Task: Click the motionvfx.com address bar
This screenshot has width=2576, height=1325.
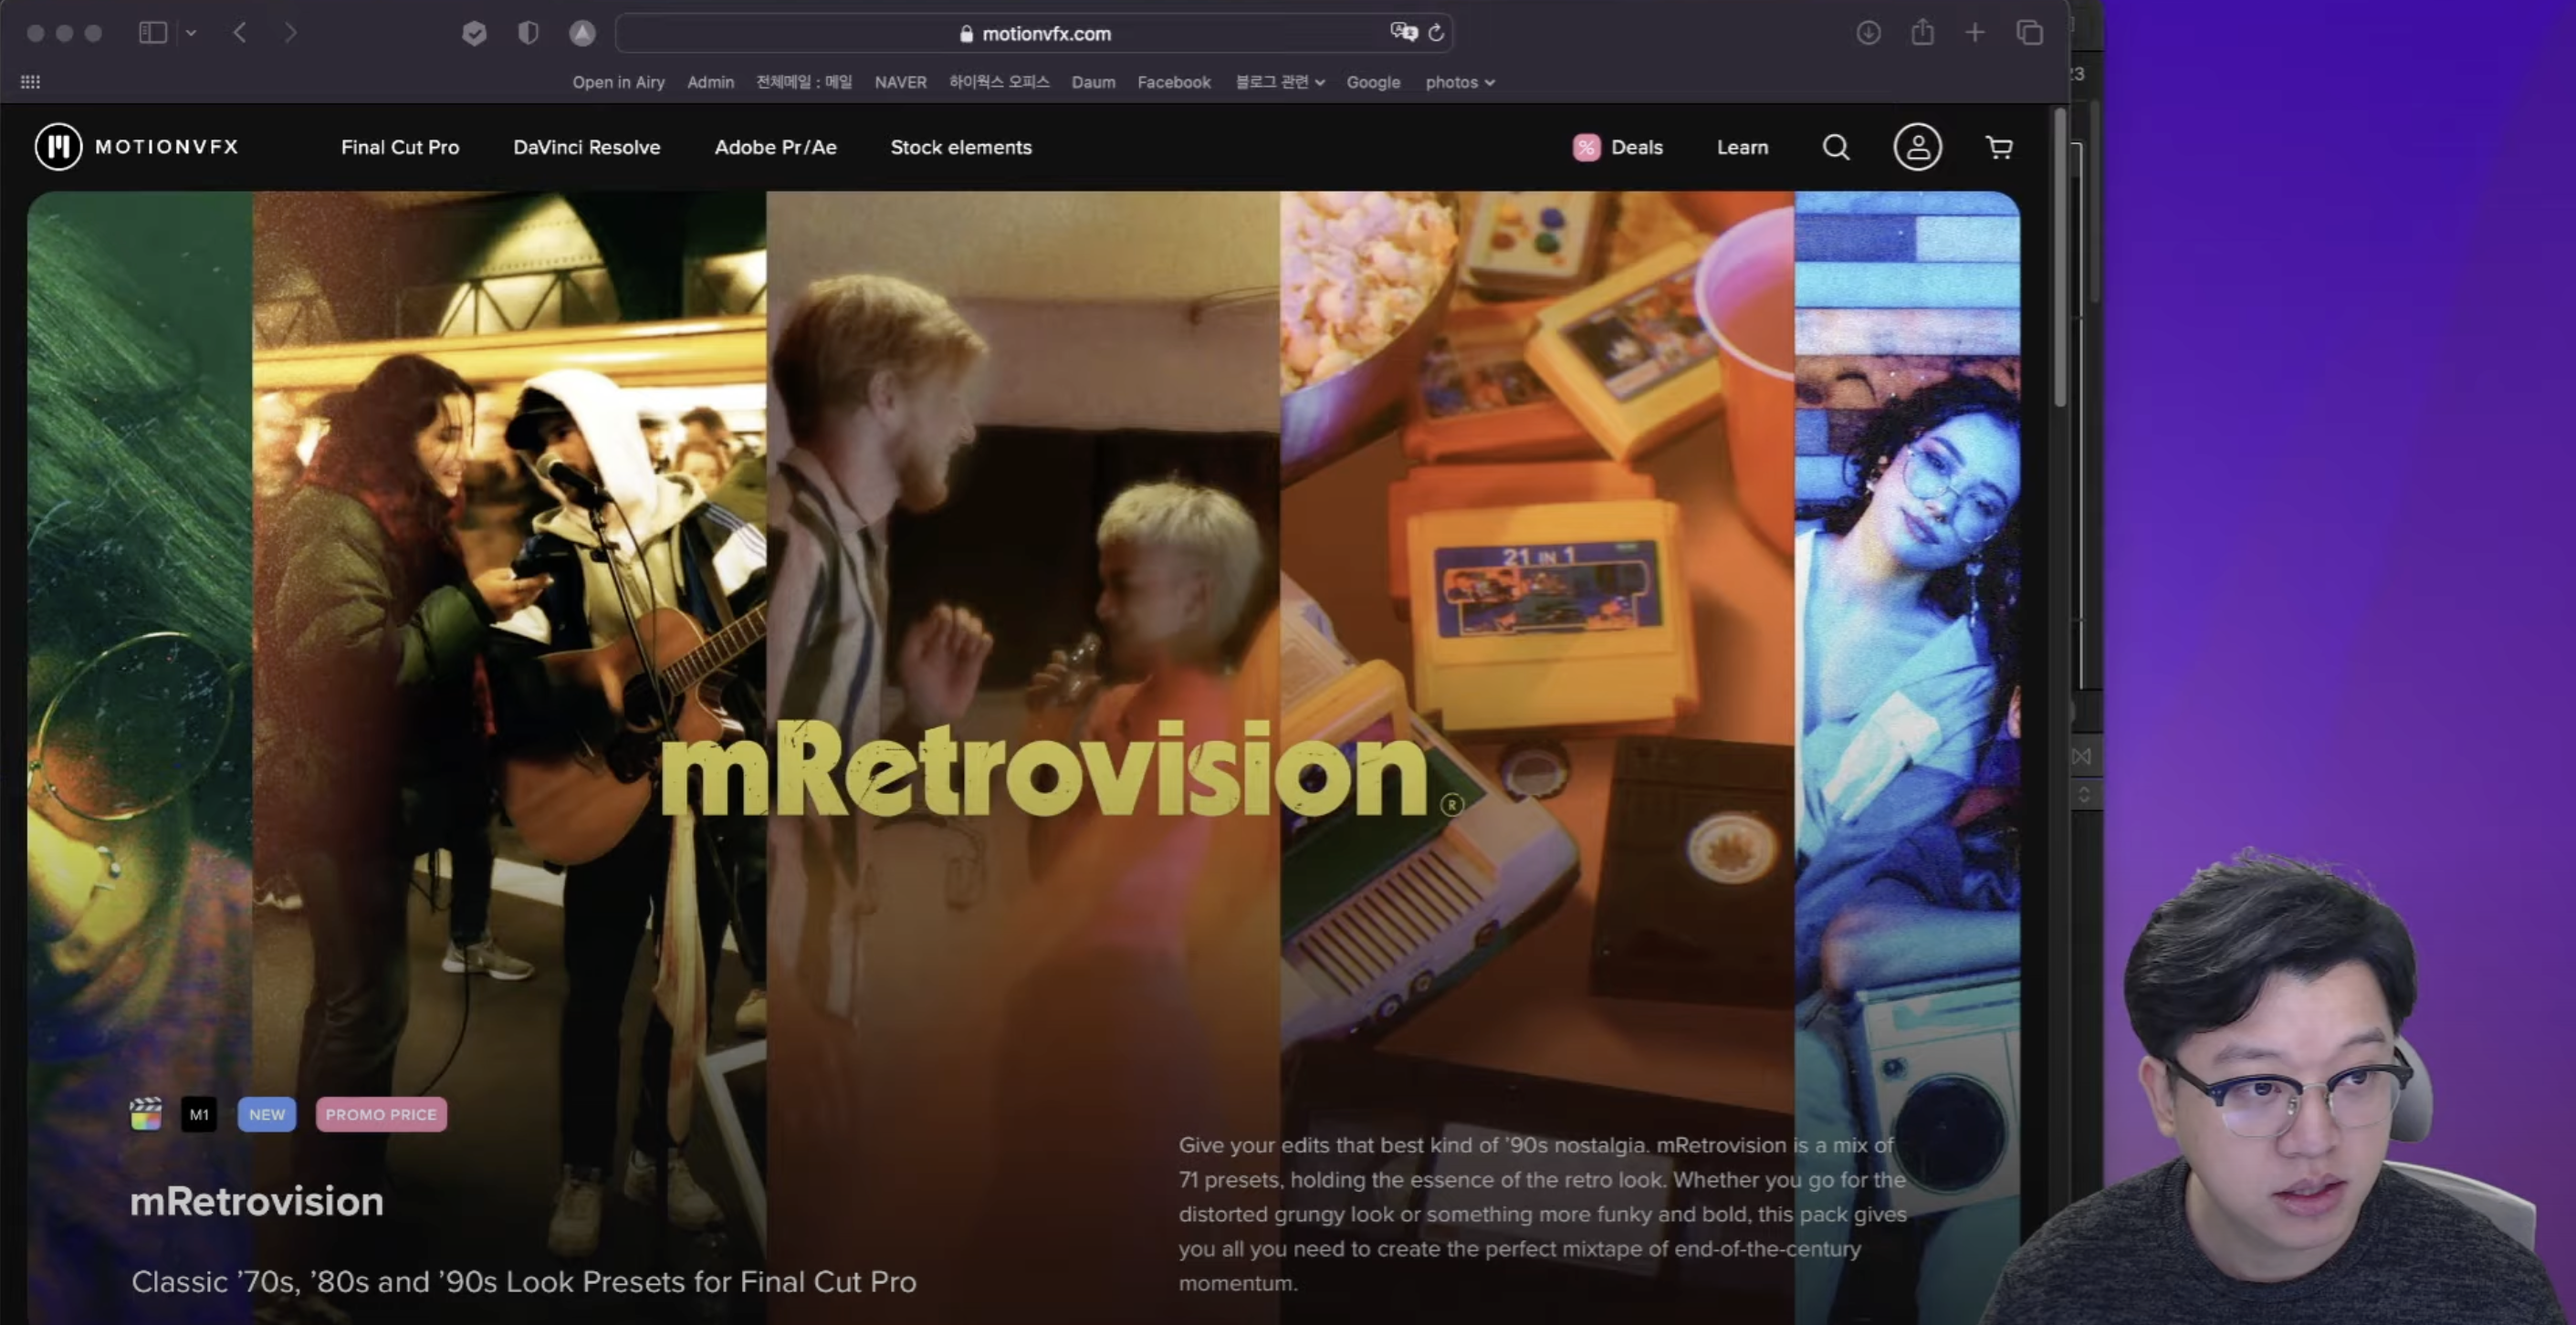Action: pos(1034,33)
